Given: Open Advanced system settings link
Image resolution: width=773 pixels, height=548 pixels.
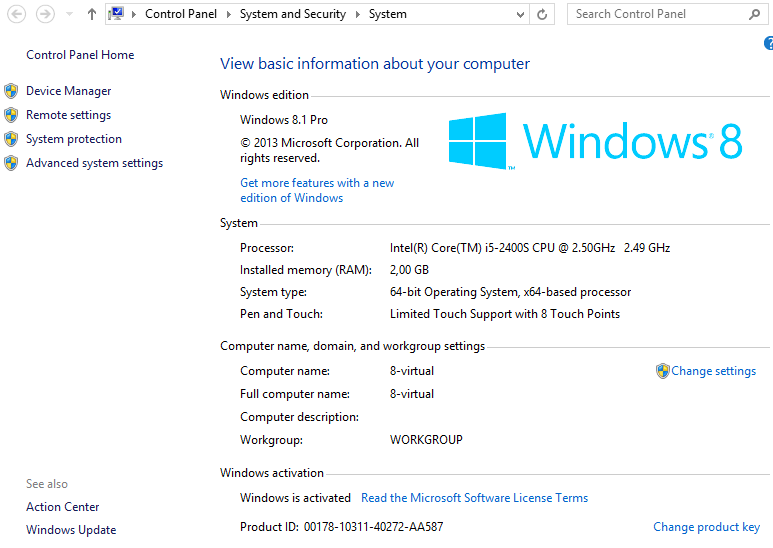Looking at the screenshot, I should [95, 163].
